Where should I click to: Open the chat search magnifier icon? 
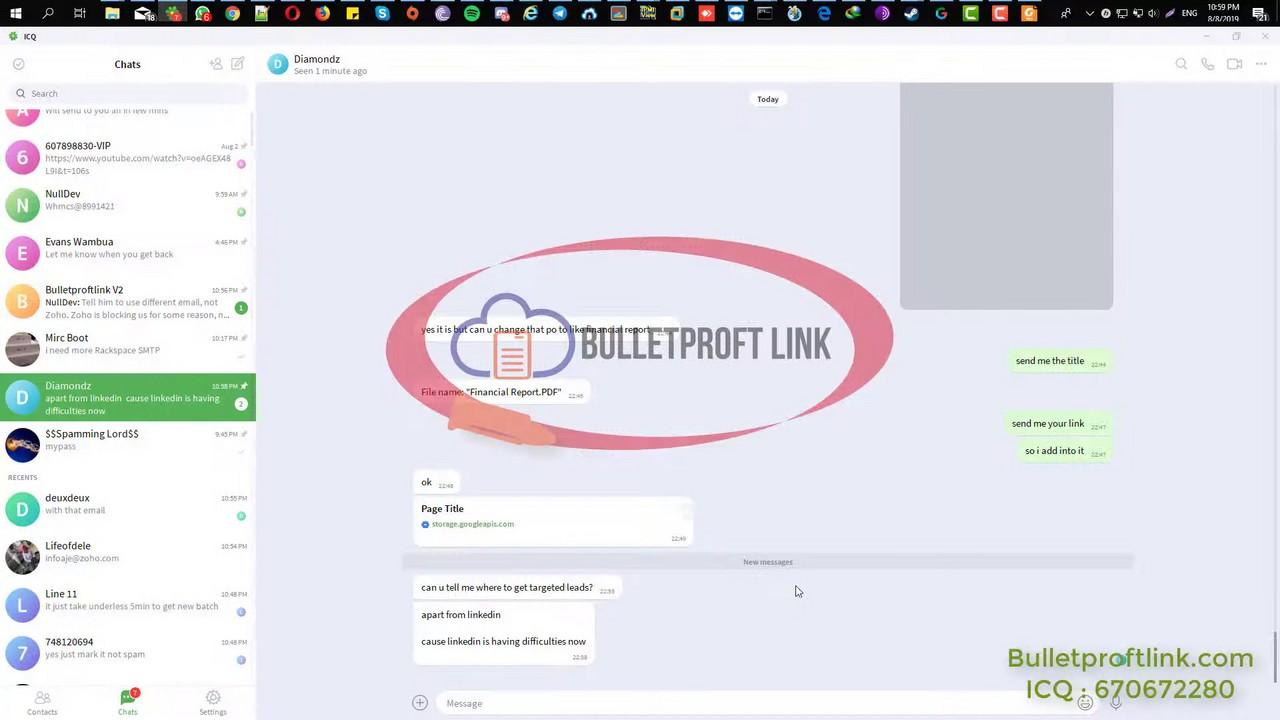pos(1181,64)
